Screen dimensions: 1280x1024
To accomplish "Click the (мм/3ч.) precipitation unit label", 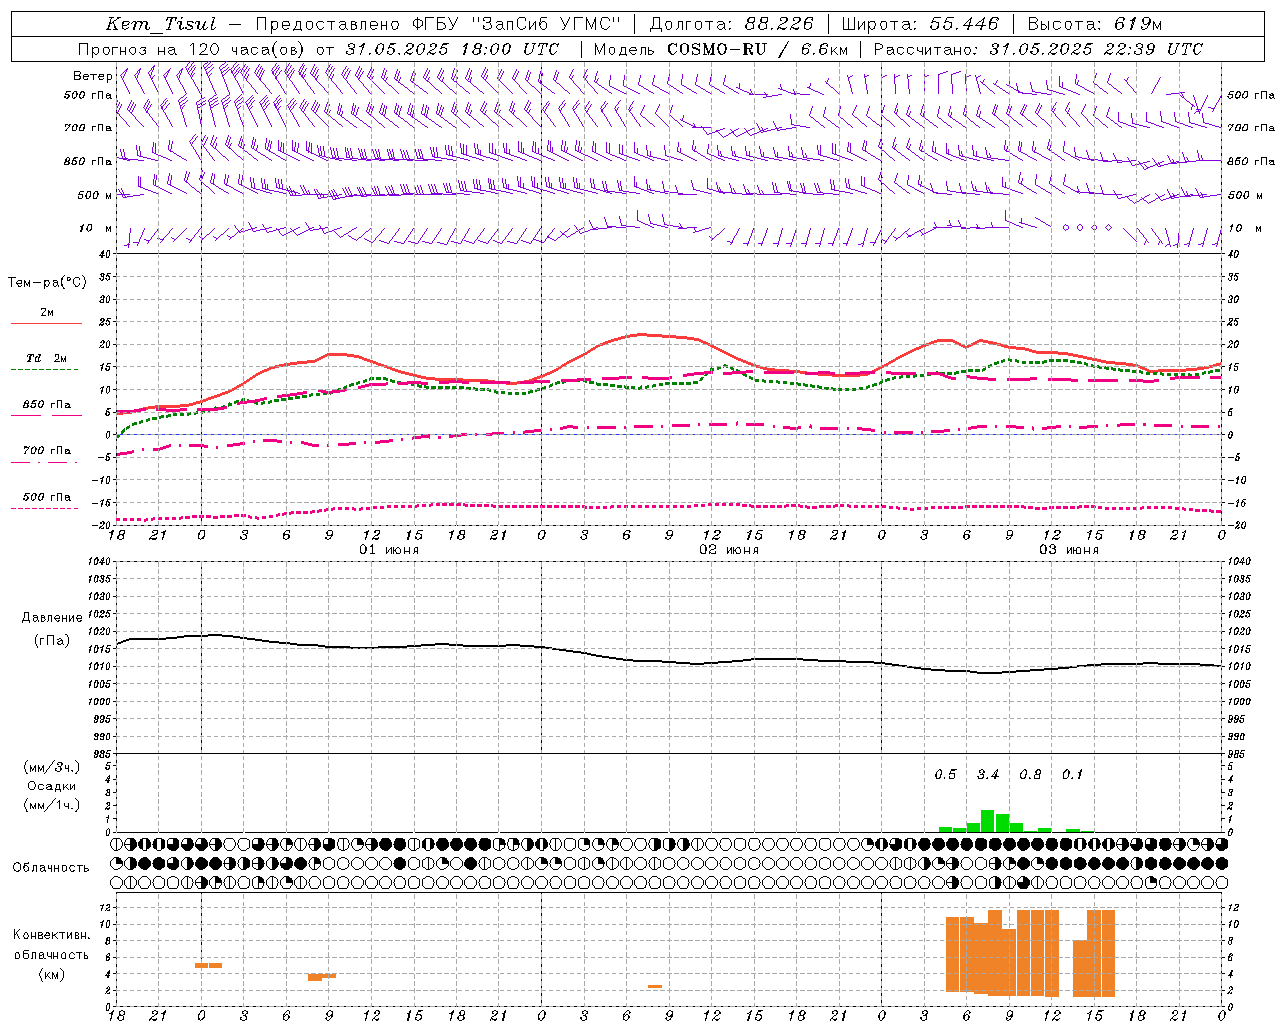I will [x=52, y=768].
